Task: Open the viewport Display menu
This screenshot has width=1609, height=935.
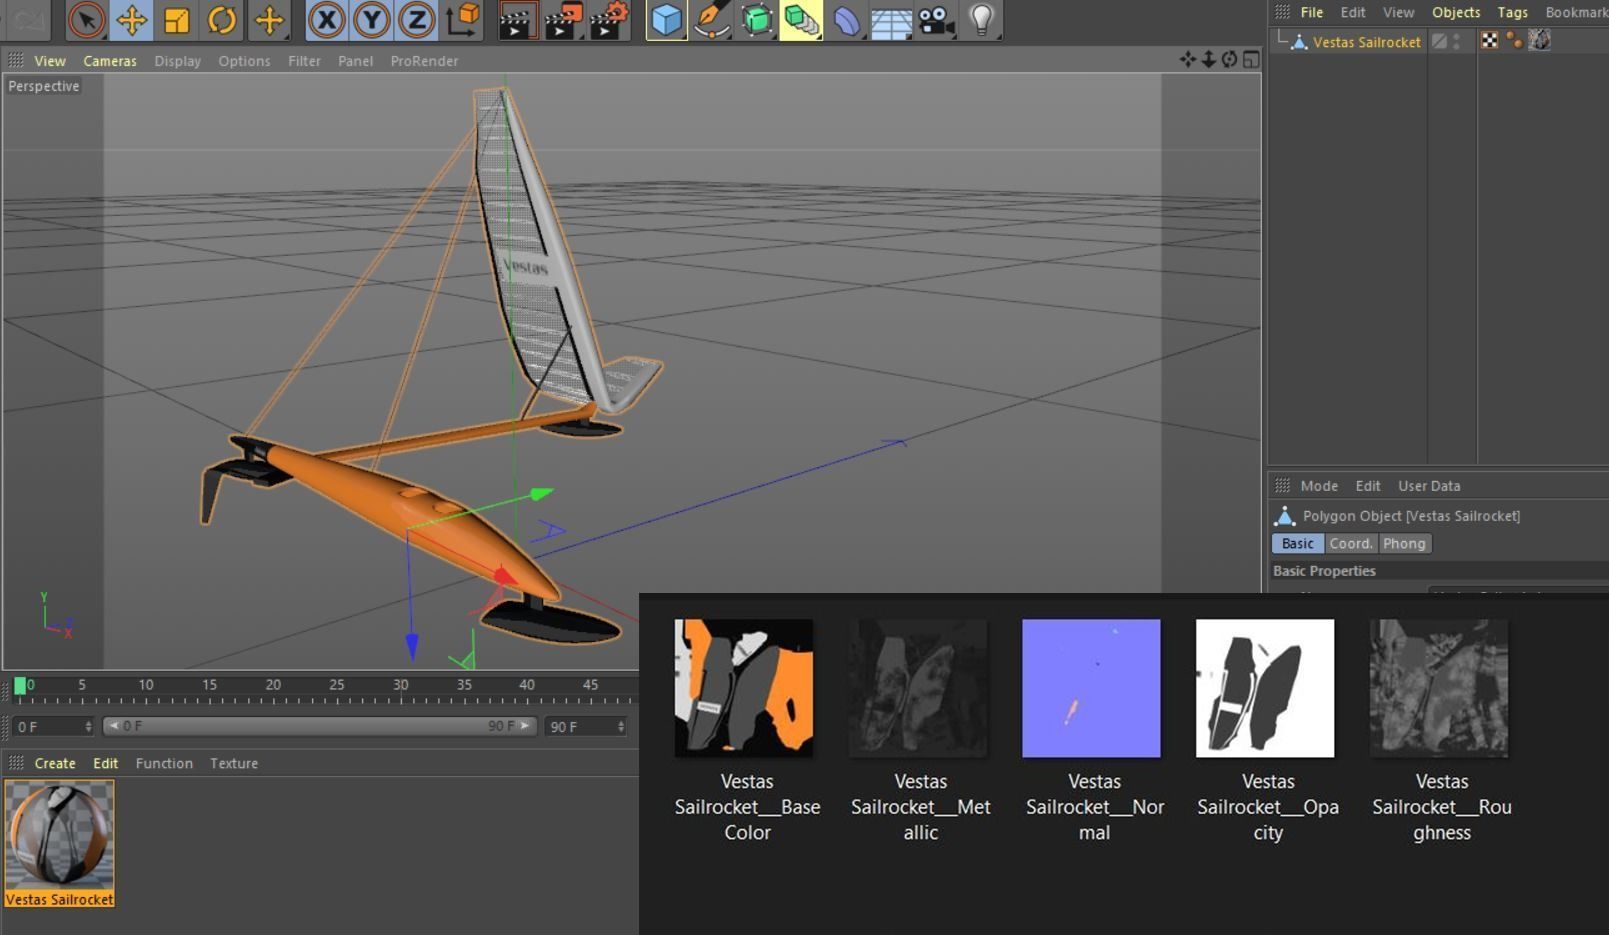Action: [x=177, y=61]
